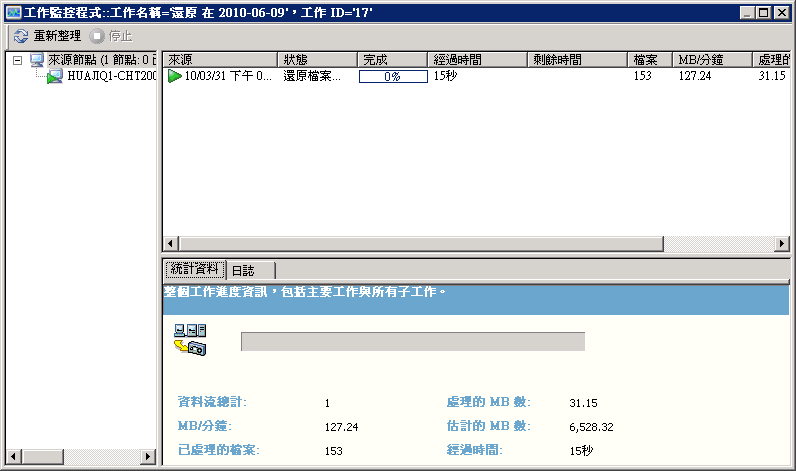Click the 127.24 MB/分鐘 value in job row
Viewport: 796px width, 471px height.
[694, 76]
